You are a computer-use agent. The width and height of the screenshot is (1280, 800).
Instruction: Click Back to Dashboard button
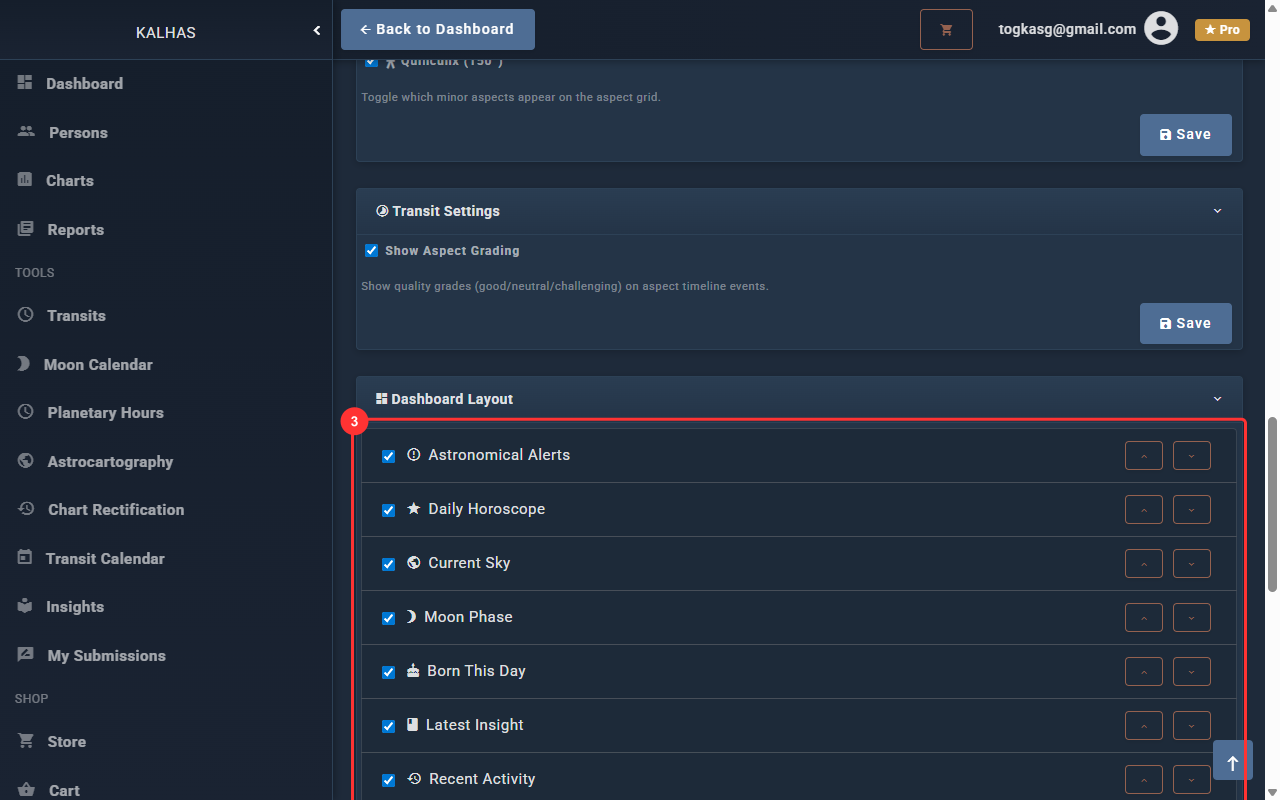(438, 30)
